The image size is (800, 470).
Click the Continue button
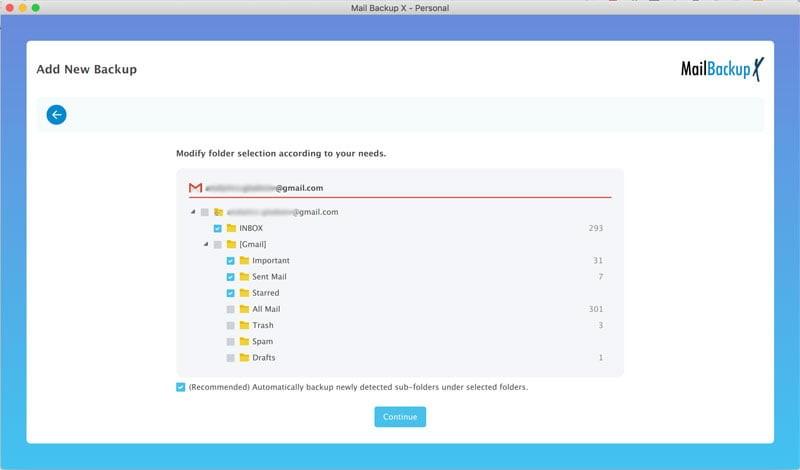click(x=400, y=417)
